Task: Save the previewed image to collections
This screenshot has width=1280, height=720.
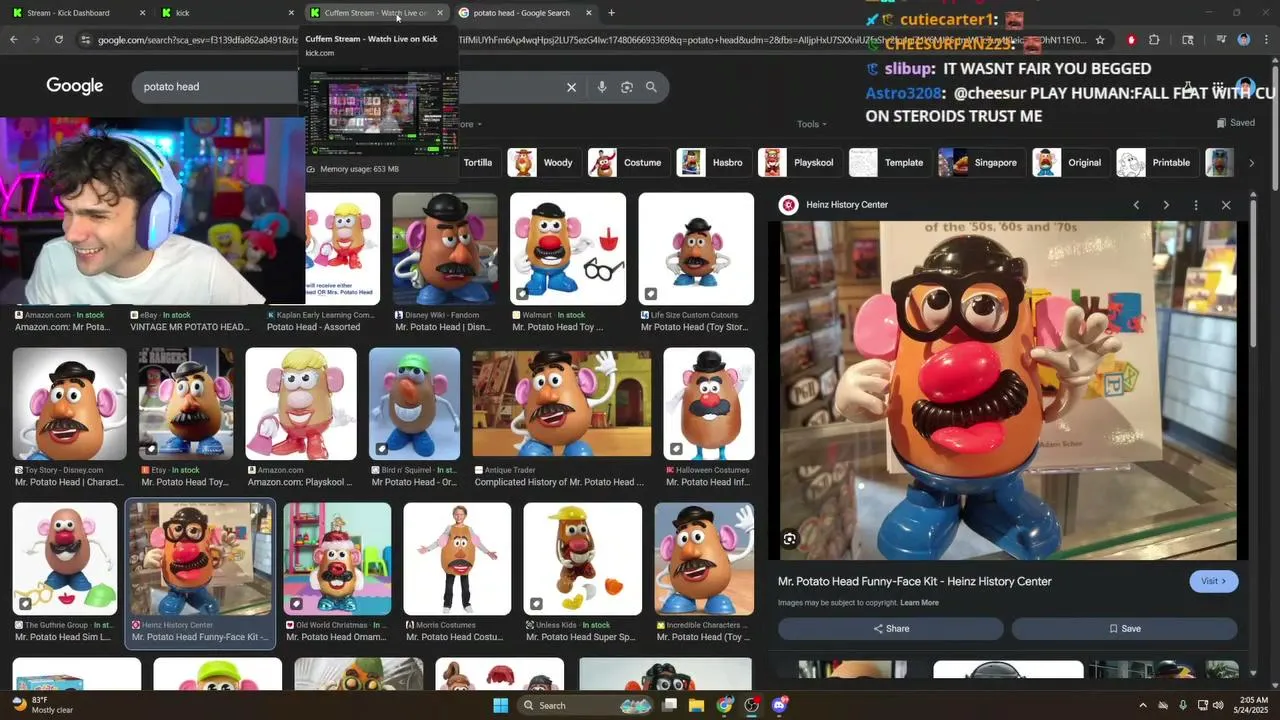Action: [1125, 629]
